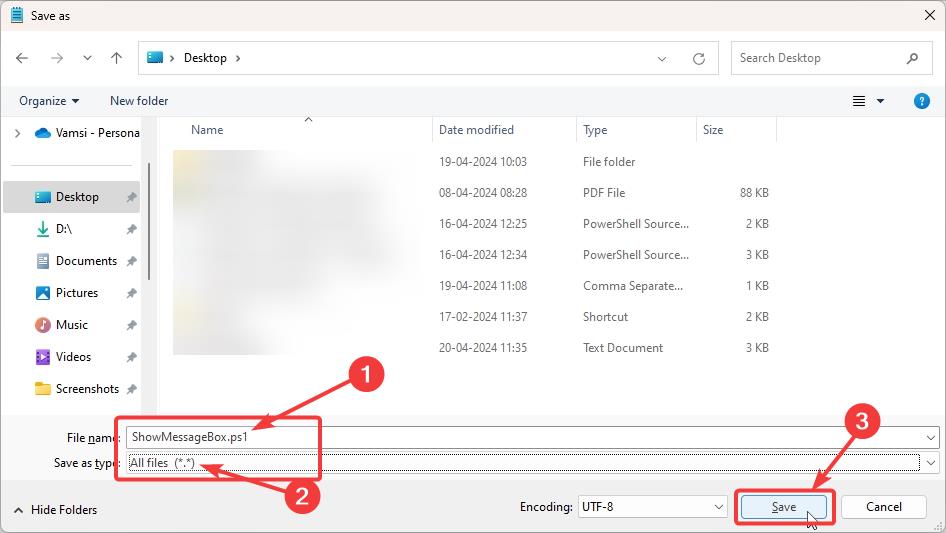The width and height of the screenshot is (946, 533).
Task: Select Desktop in the address breadcrumb
Action: click(x=205, y=58)
